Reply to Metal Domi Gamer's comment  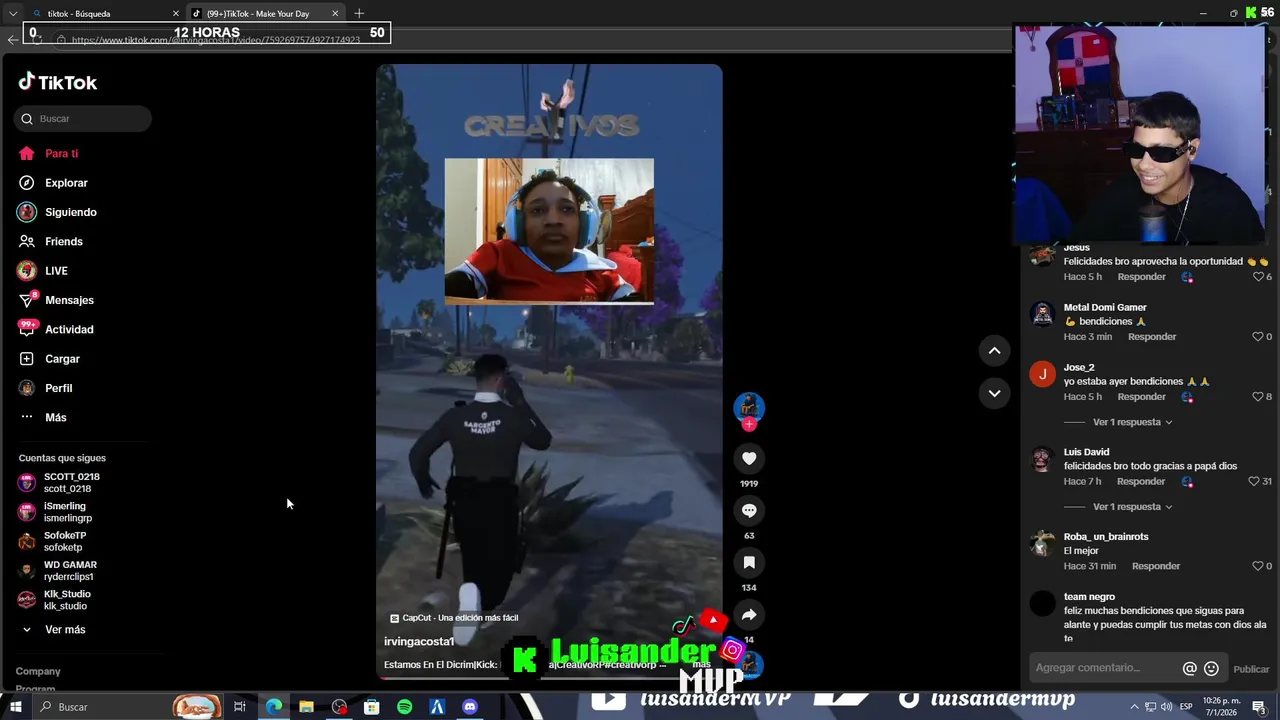(1152, 337)
